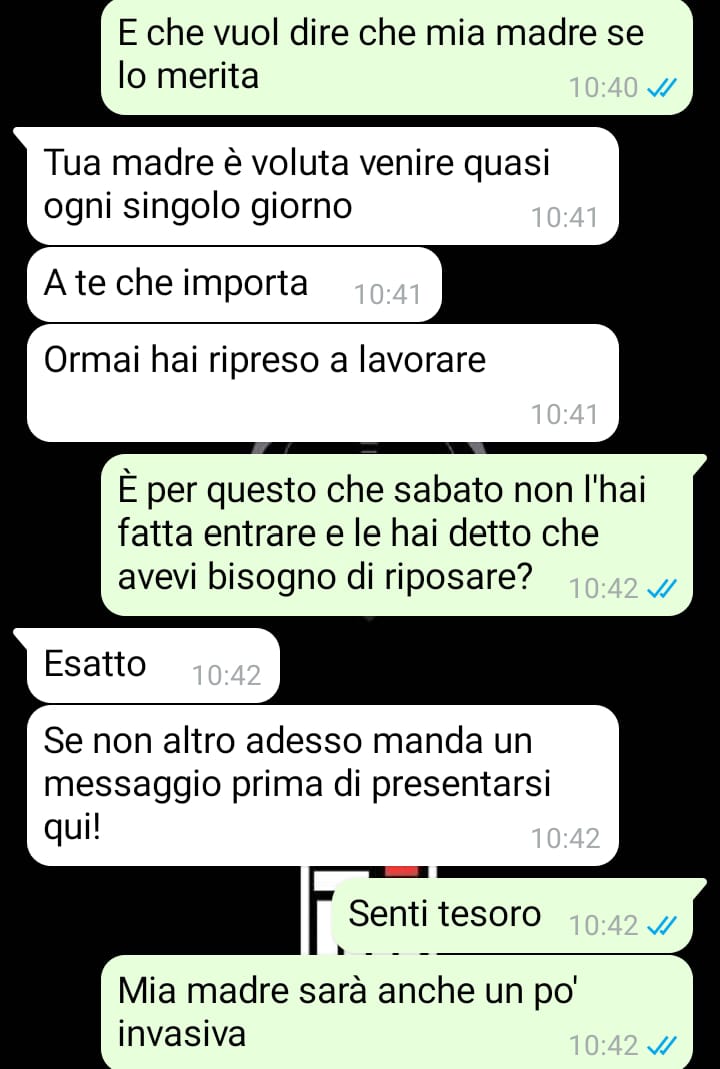The height and width of the screenshot is (1069, 720).
Task: Tap the 10:40 timestamp on the top message
Action: pyautogui.click(x=604, y=88)
